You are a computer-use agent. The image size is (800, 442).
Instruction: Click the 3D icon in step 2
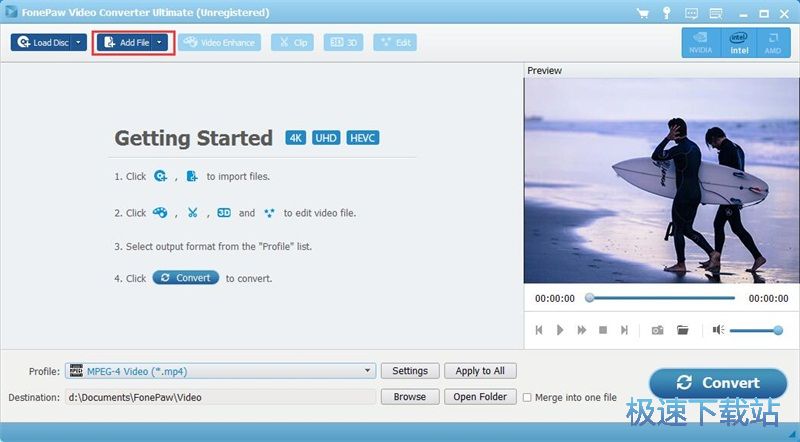pyautogui.click(x=224, y=213)
